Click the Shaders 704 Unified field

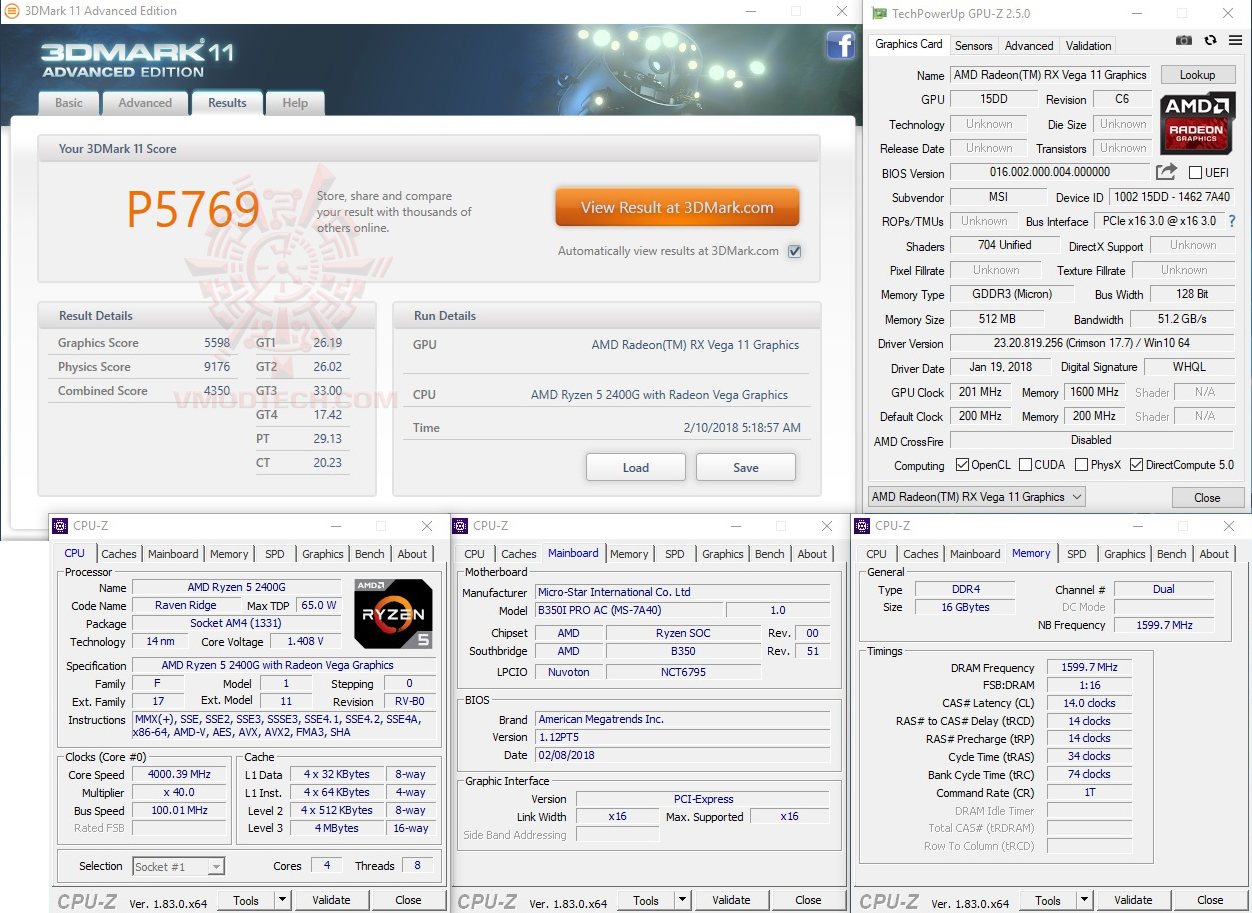(1005, 245)
